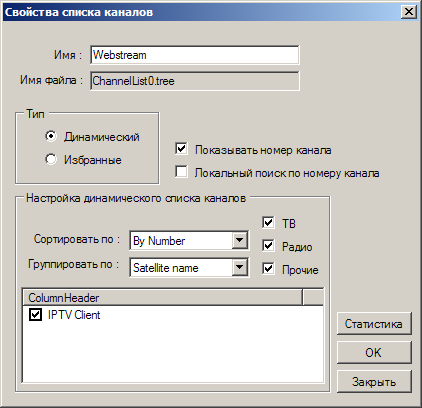
Task: Open the Сортировать по dropdown arrow
Action: 239,240
